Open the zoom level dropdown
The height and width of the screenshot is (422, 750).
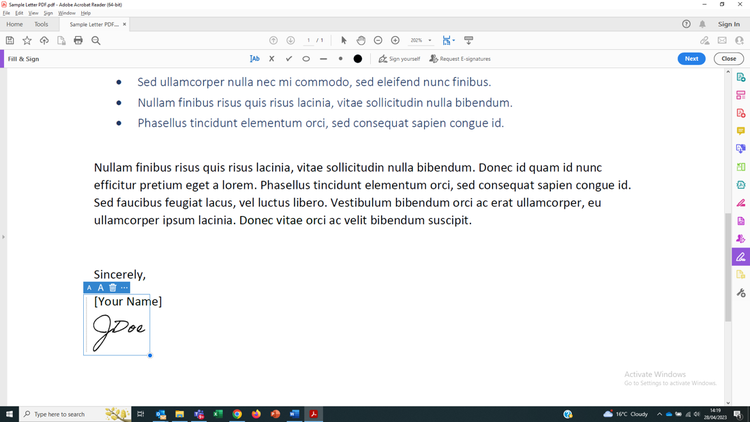[x=430, y=41]
